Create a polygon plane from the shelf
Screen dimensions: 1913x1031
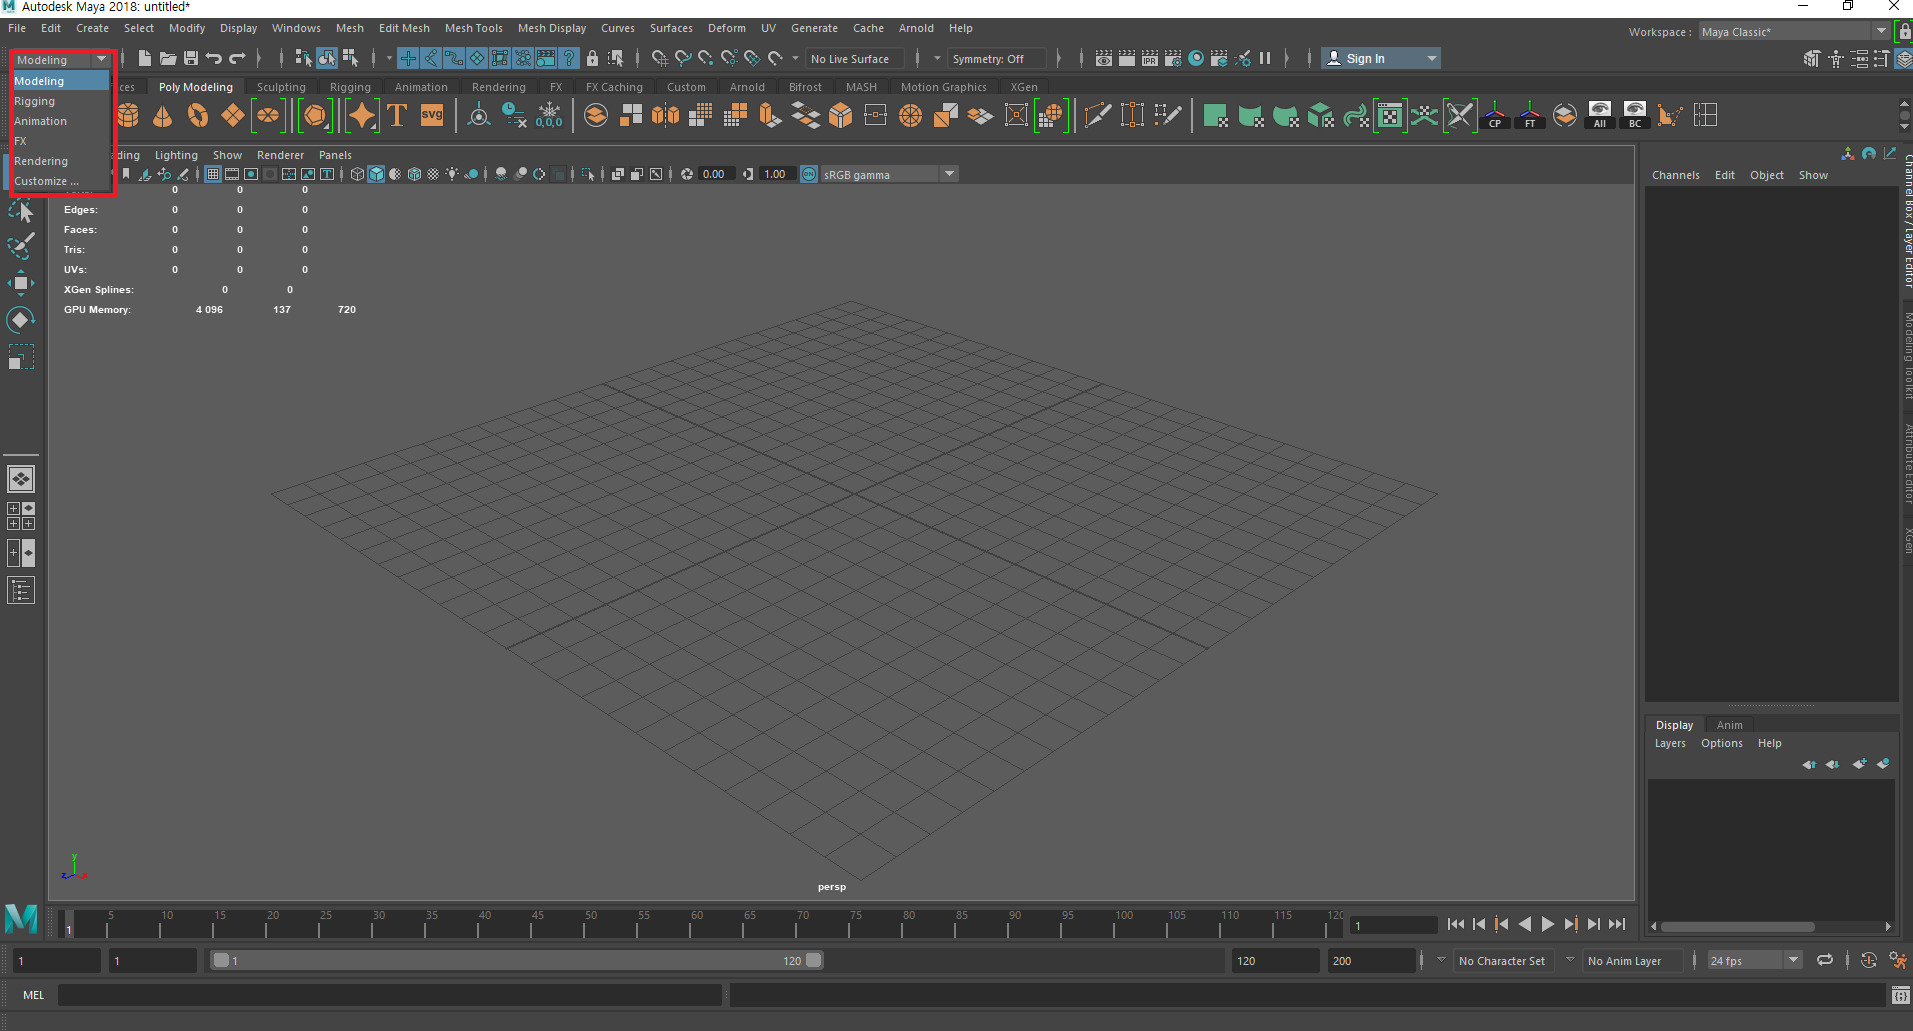tap(233, 116)
